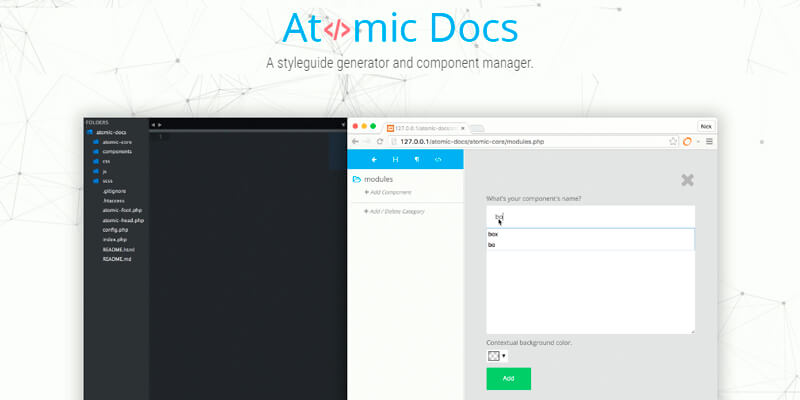Open atomic-head.php in editor sidebar
Image resolution: width=800 pixels, height=400 pixels.
pos(123,220)
